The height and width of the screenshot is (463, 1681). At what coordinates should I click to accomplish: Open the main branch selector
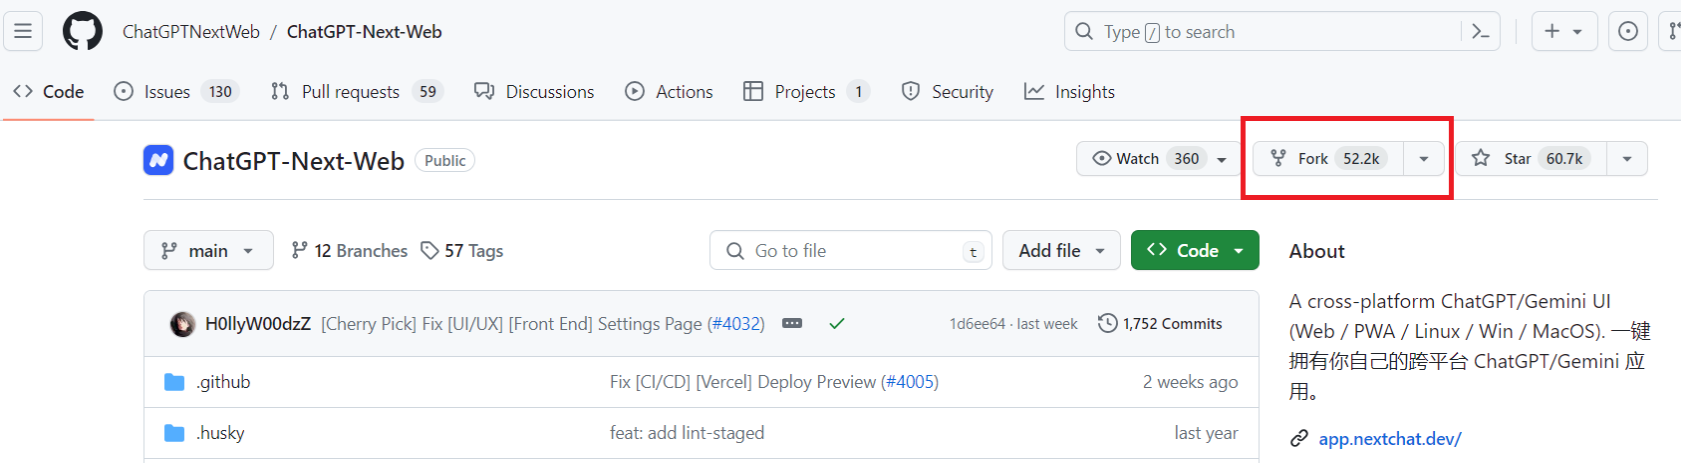pos(208,251)
